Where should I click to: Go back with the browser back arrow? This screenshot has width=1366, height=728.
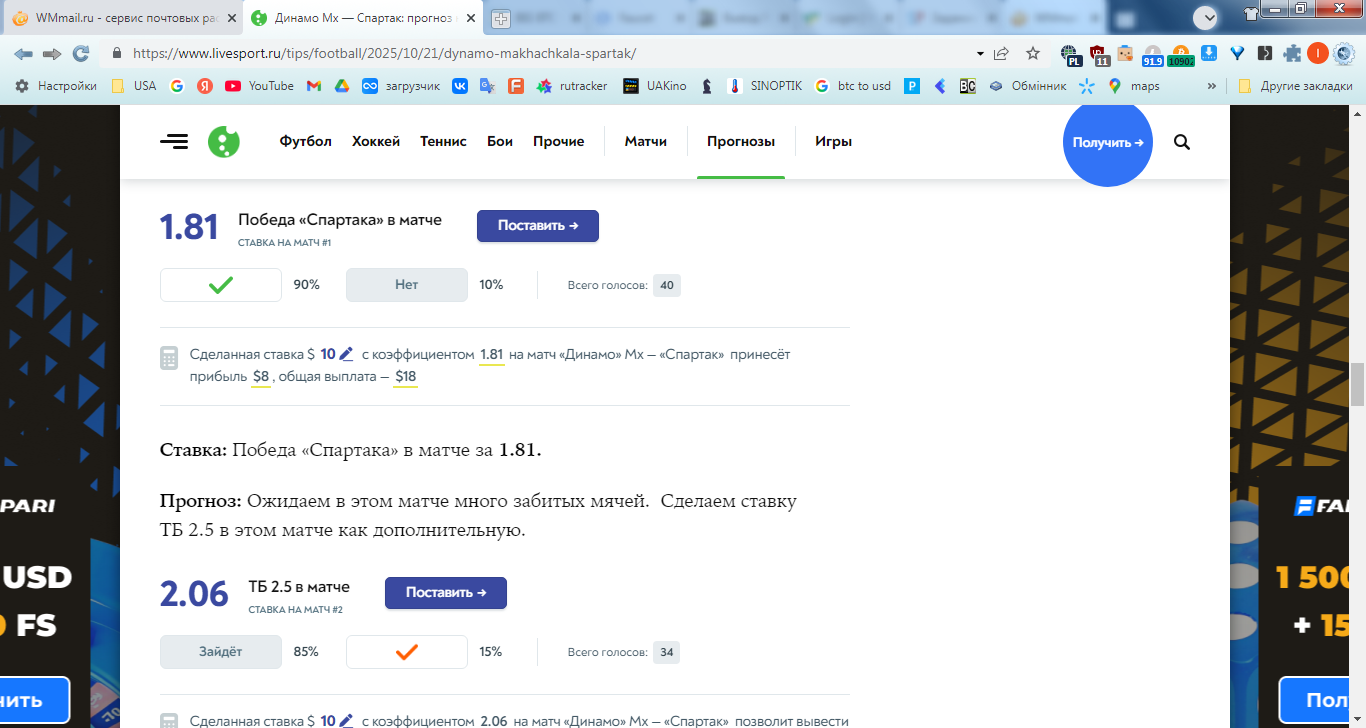point(22,54)
